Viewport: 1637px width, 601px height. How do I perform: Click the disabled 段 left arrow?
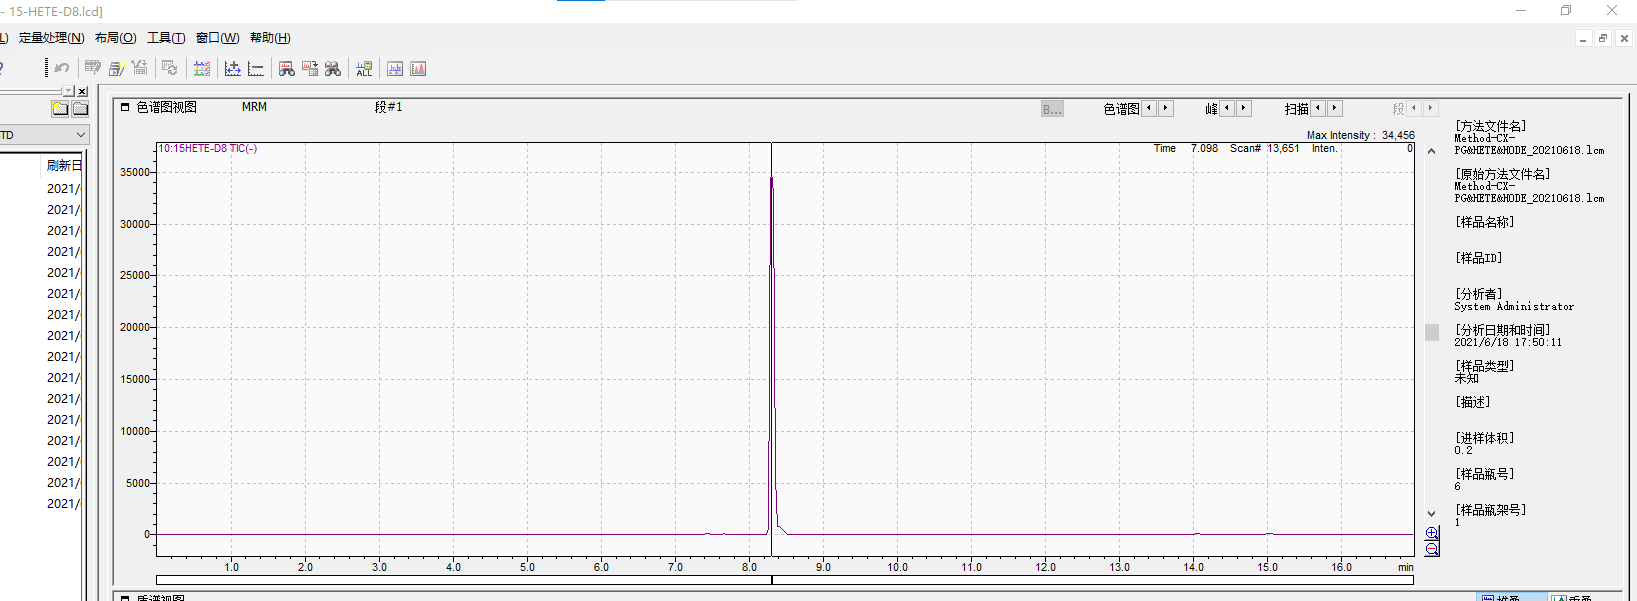(1414, 108)
